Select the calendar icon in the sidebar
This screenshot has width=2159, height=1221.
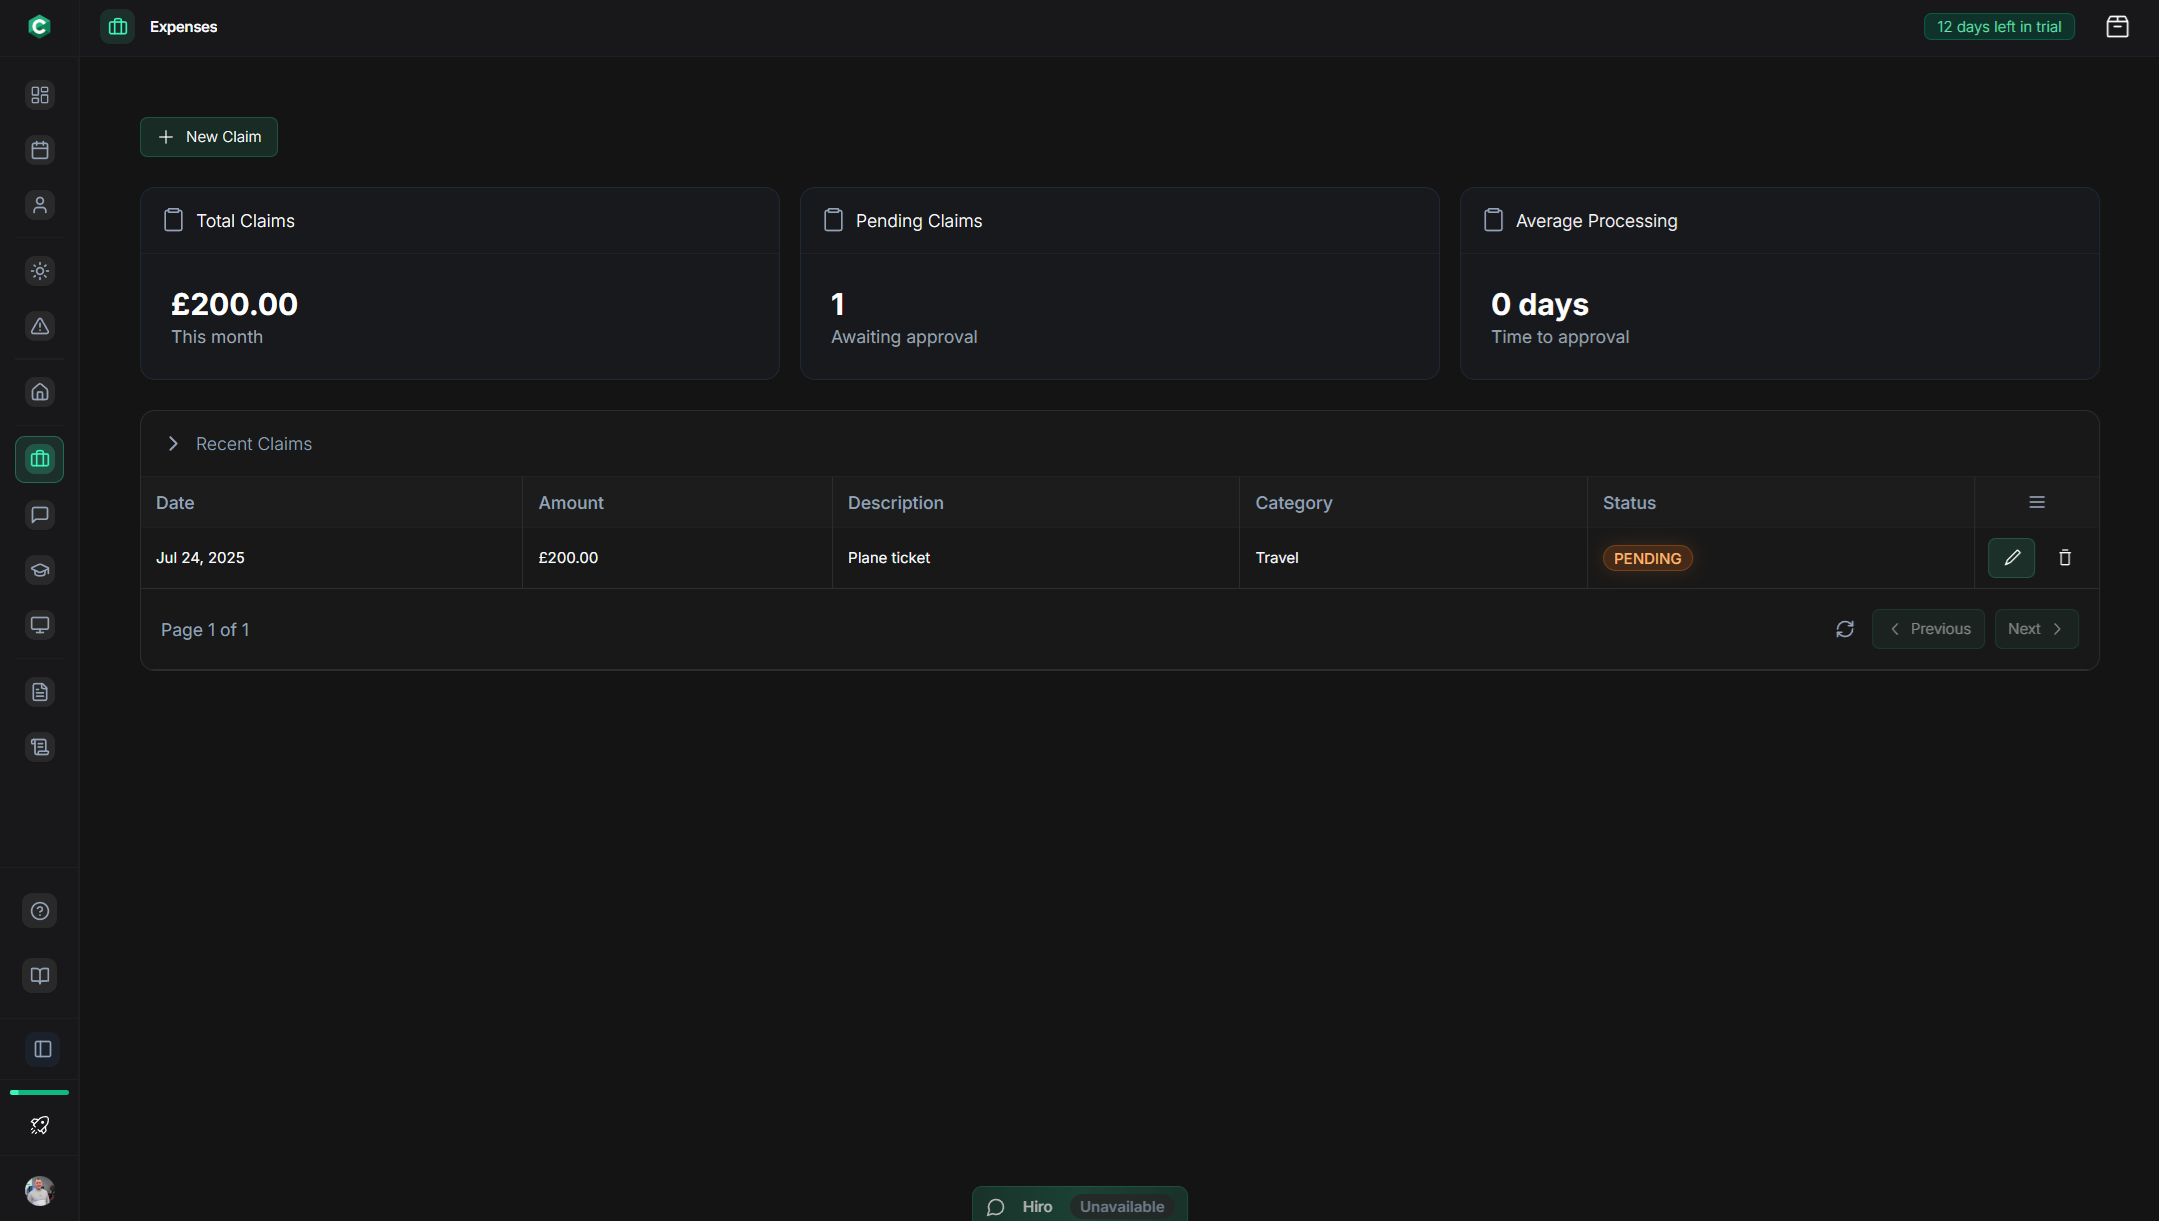point(40,150)
